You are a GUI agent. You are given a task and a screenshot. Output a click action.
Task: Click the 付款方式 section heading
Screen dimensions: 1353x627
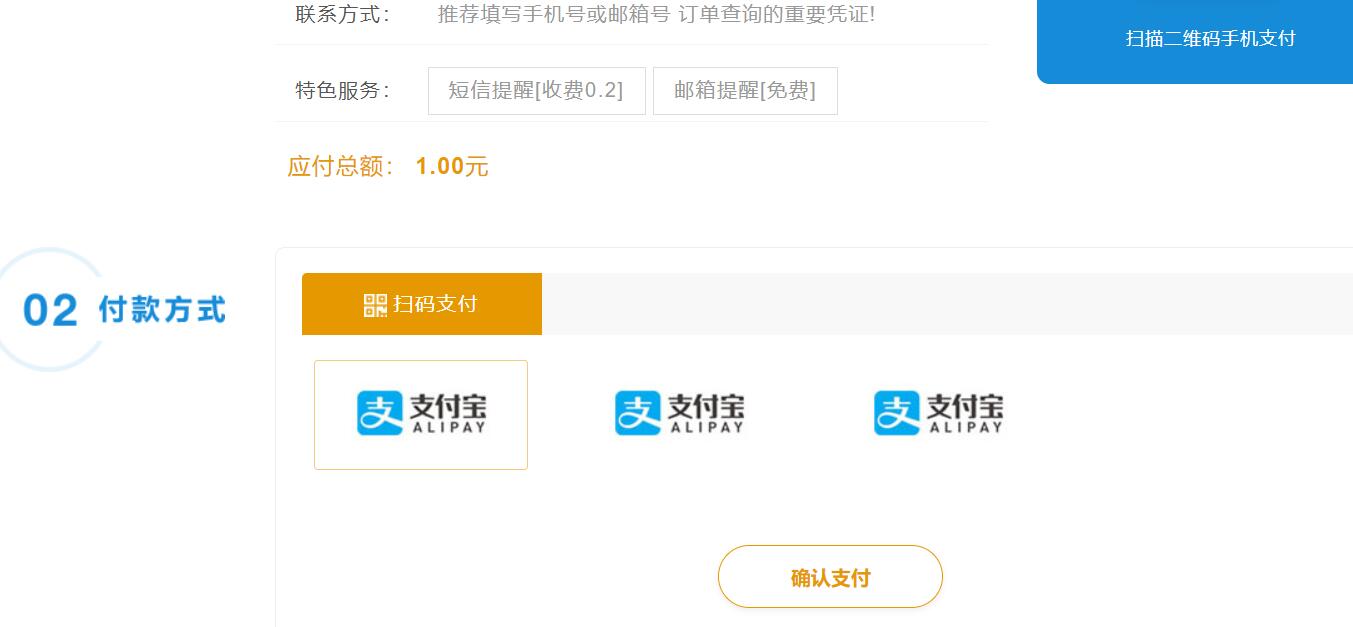pyautogui.click(x=162, y=310)
